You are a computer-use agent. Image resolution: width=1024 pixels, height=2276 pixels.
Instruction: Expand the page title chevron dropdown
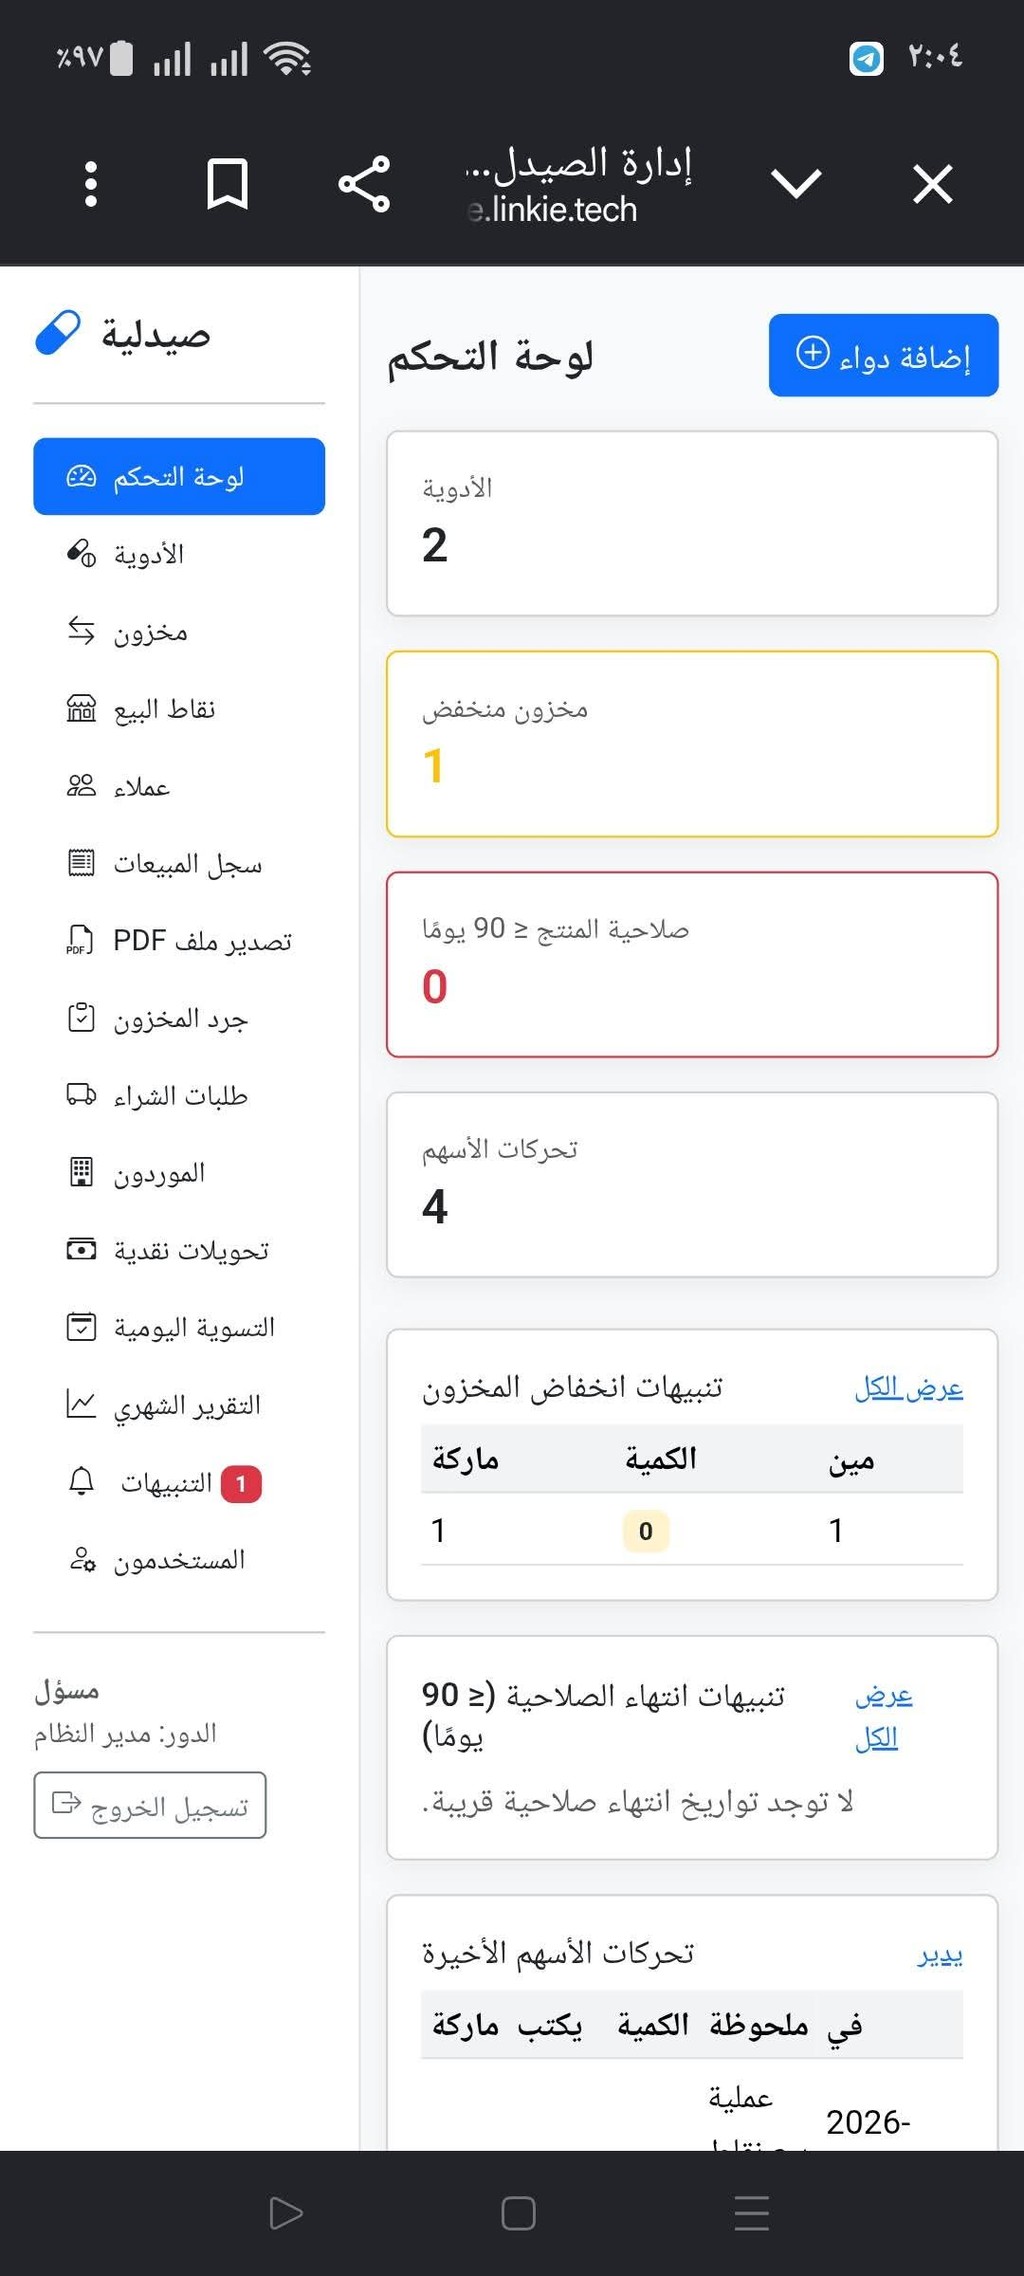[796, 184]
